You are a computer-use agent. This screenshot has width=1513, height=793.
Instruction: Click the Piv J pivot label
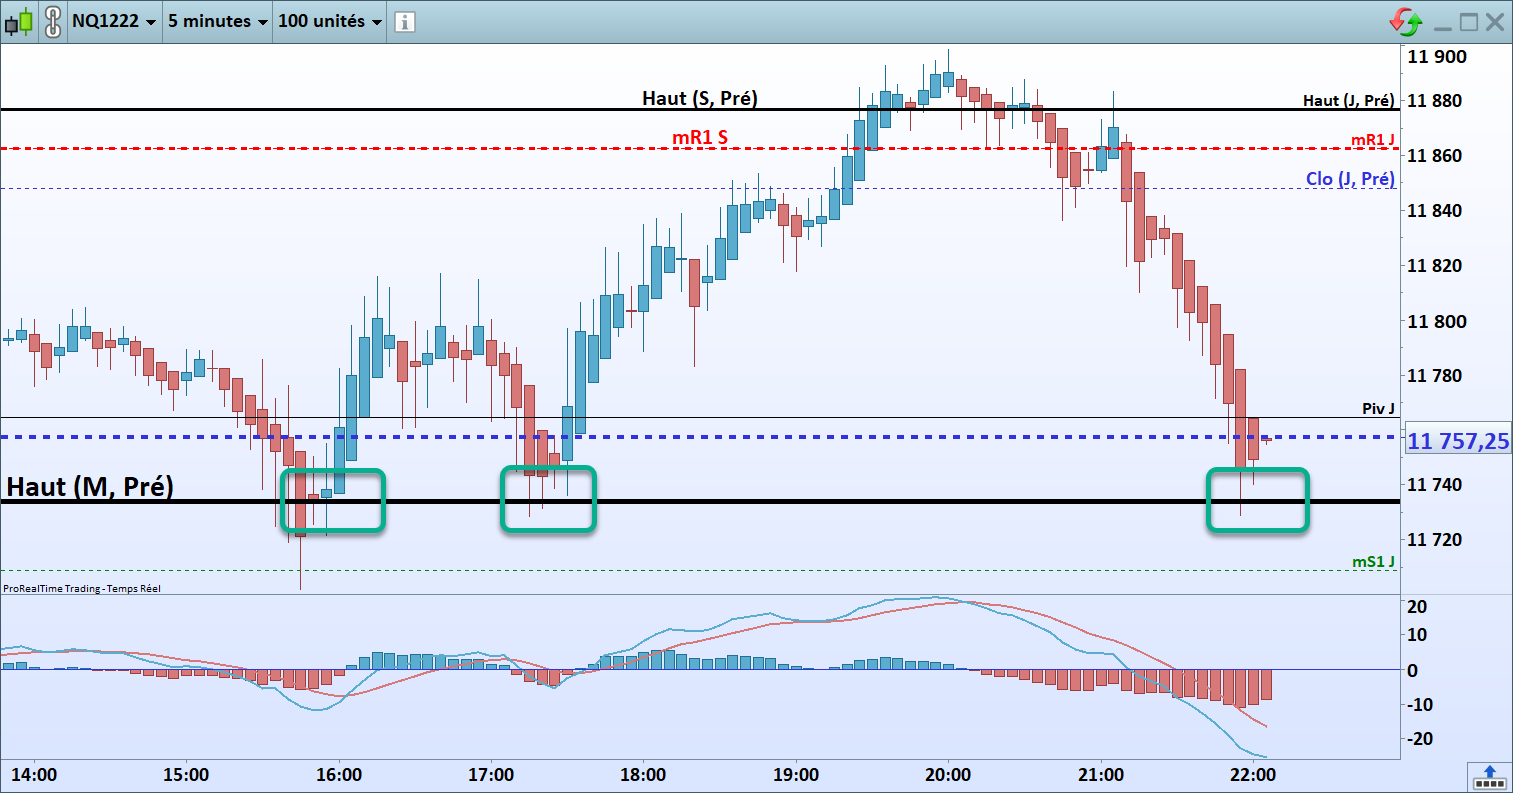(1378, 409)
